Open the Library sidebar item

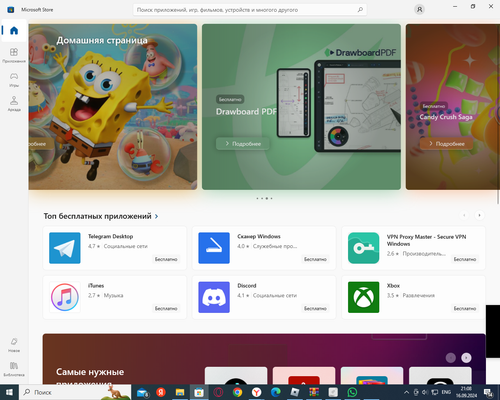point(14,369)
